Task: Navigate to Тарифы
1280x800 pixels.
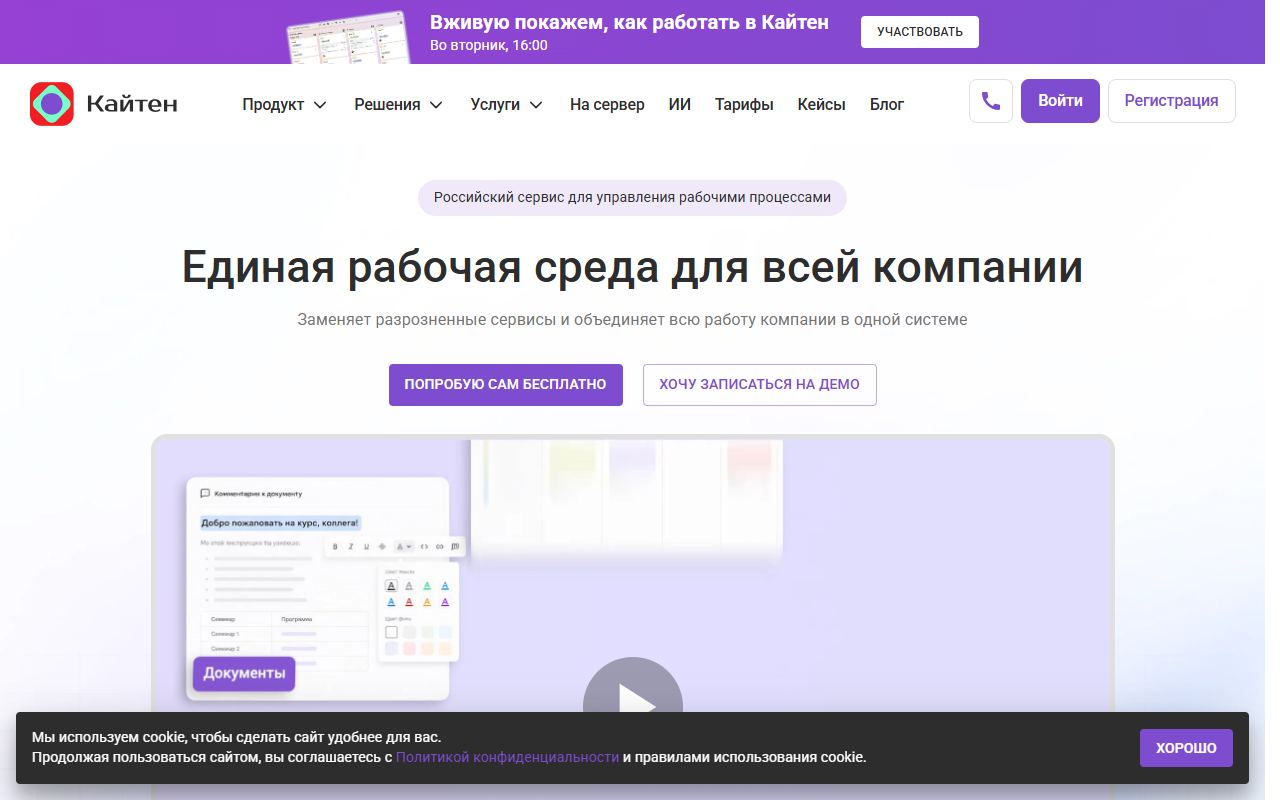Action: click(x=744, y=104)
